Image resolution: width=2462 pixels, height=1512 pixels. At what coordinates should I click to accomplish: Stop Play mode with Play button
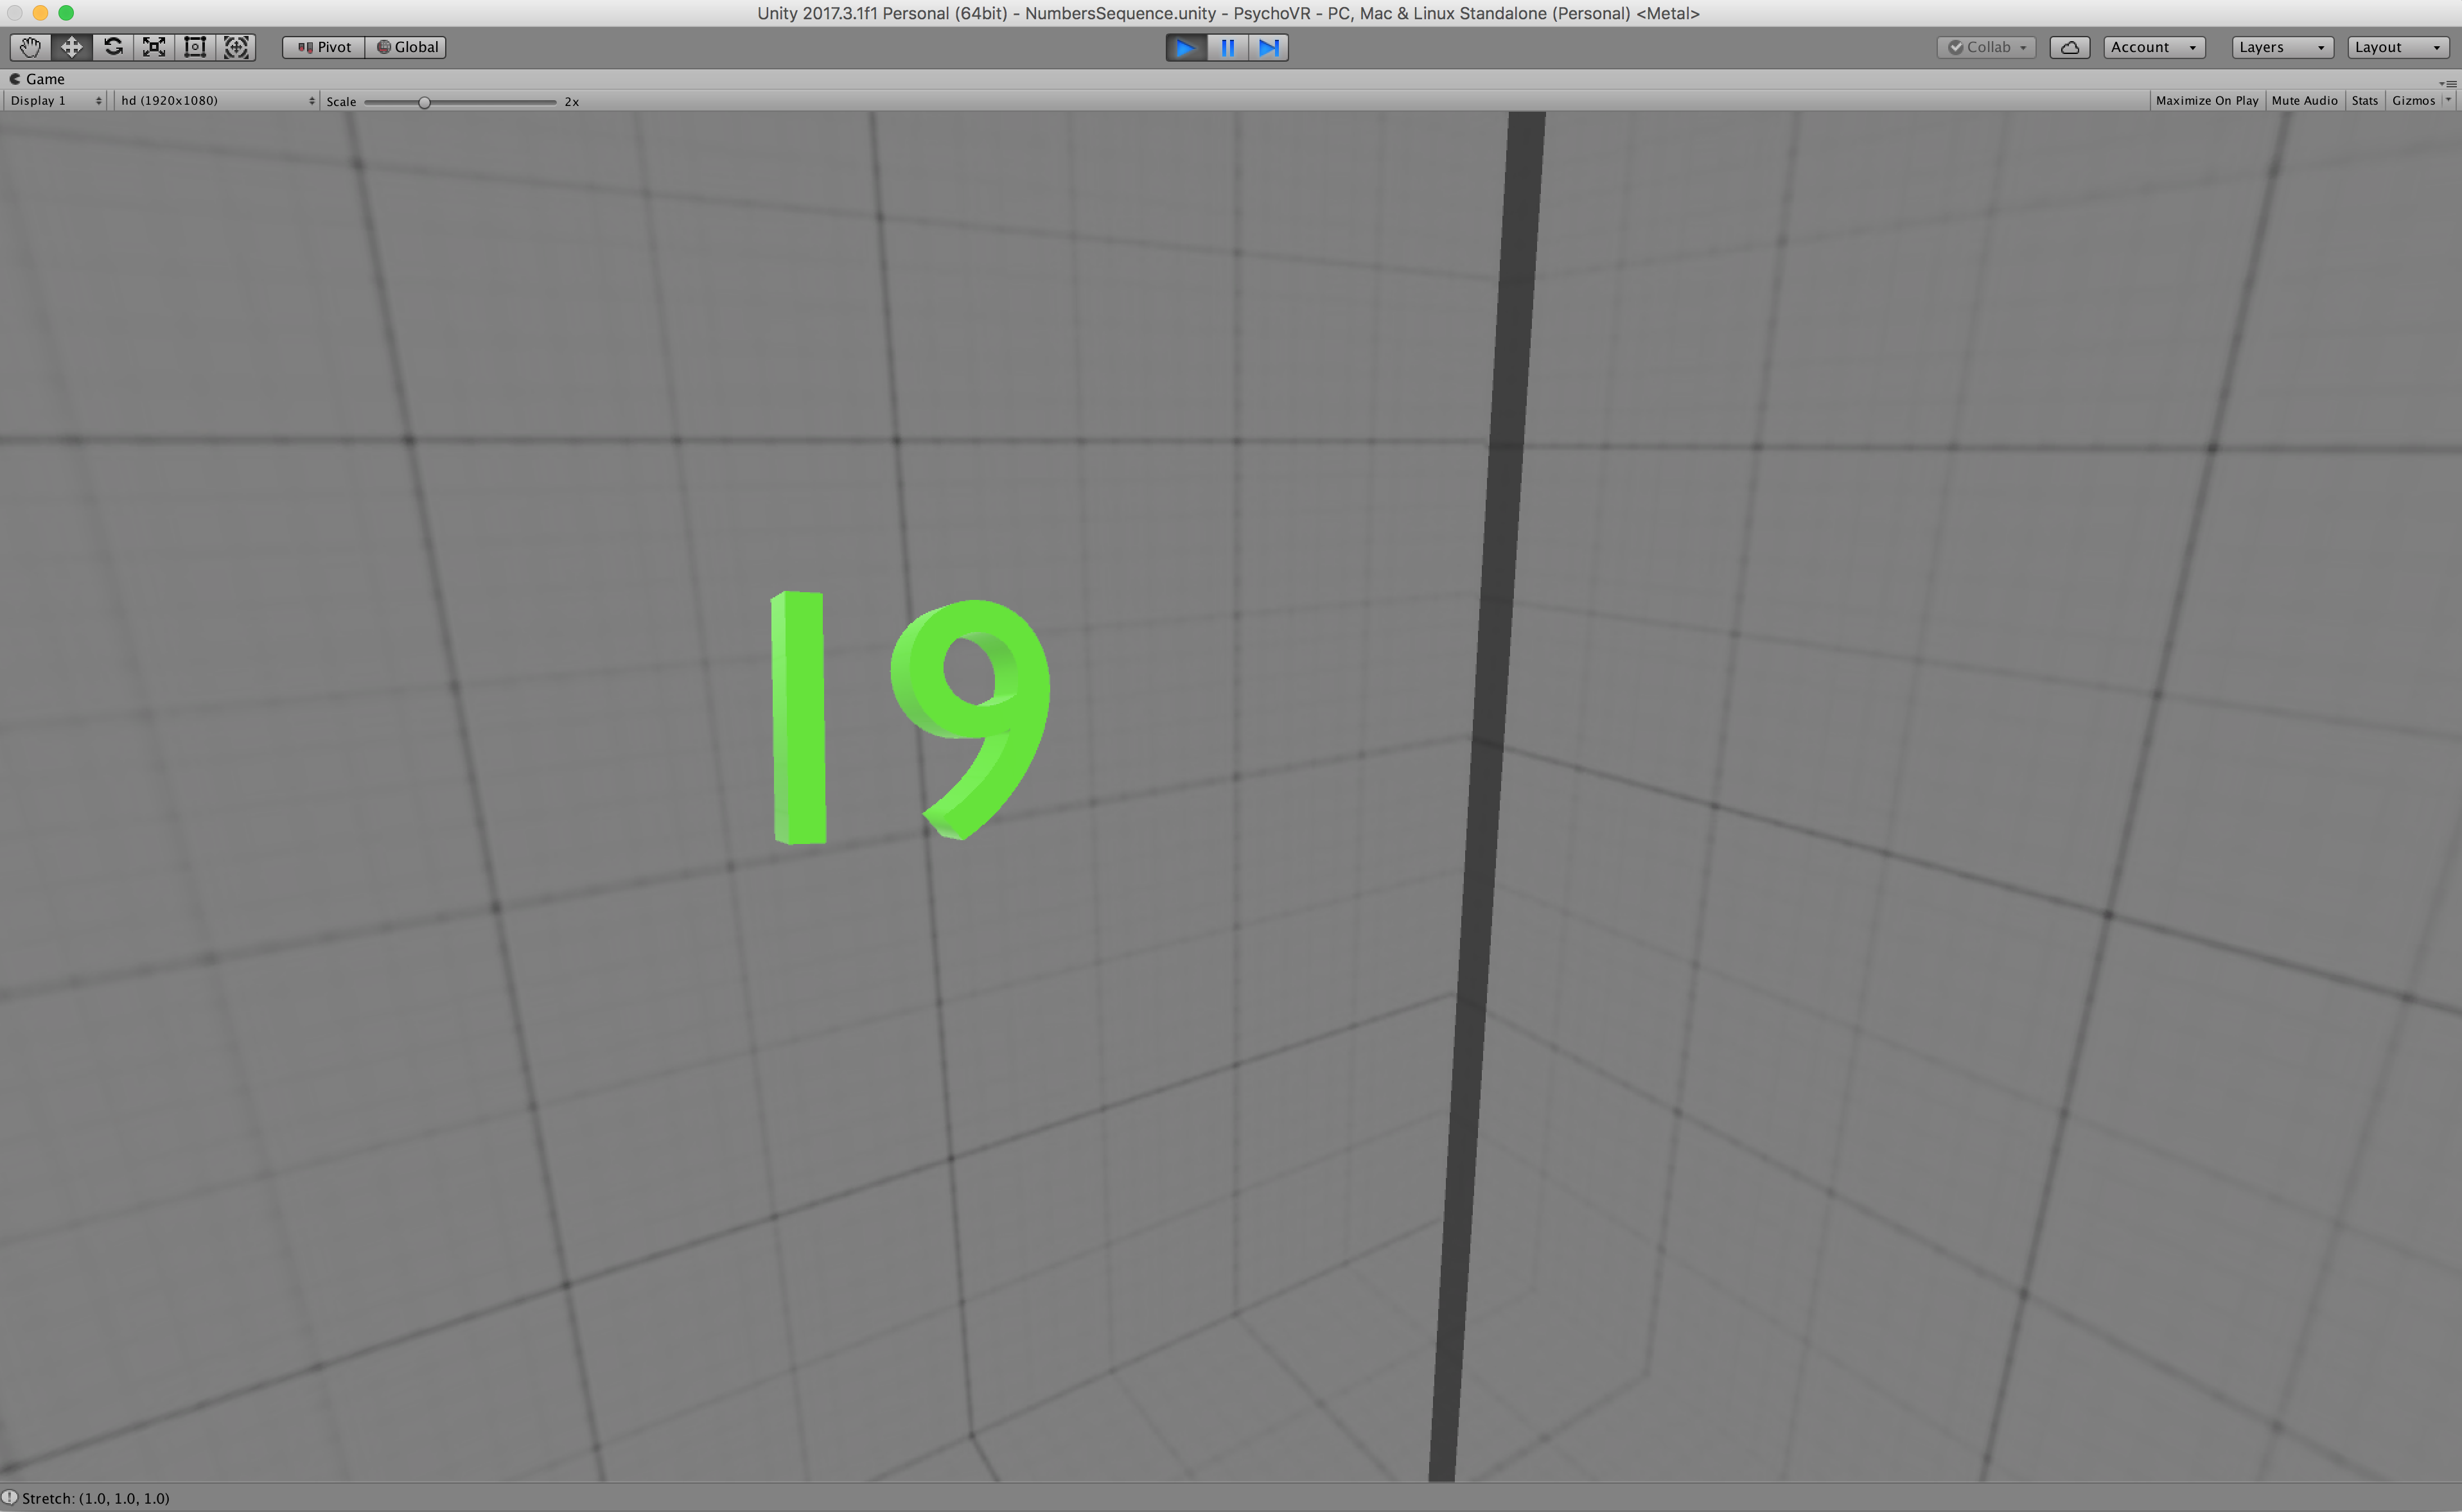(1186, 47)
